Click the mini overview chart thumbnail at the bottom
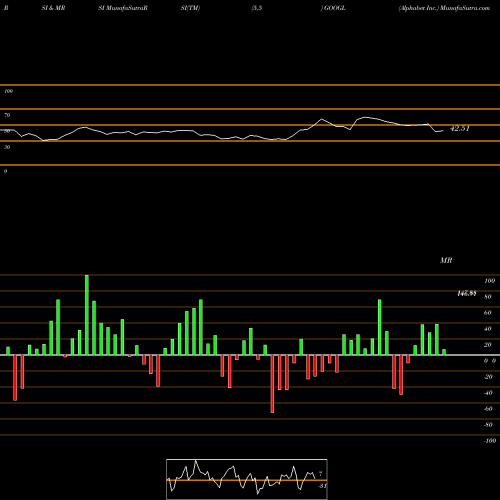This screenshot has width=500, height=500. pos(247,479)
